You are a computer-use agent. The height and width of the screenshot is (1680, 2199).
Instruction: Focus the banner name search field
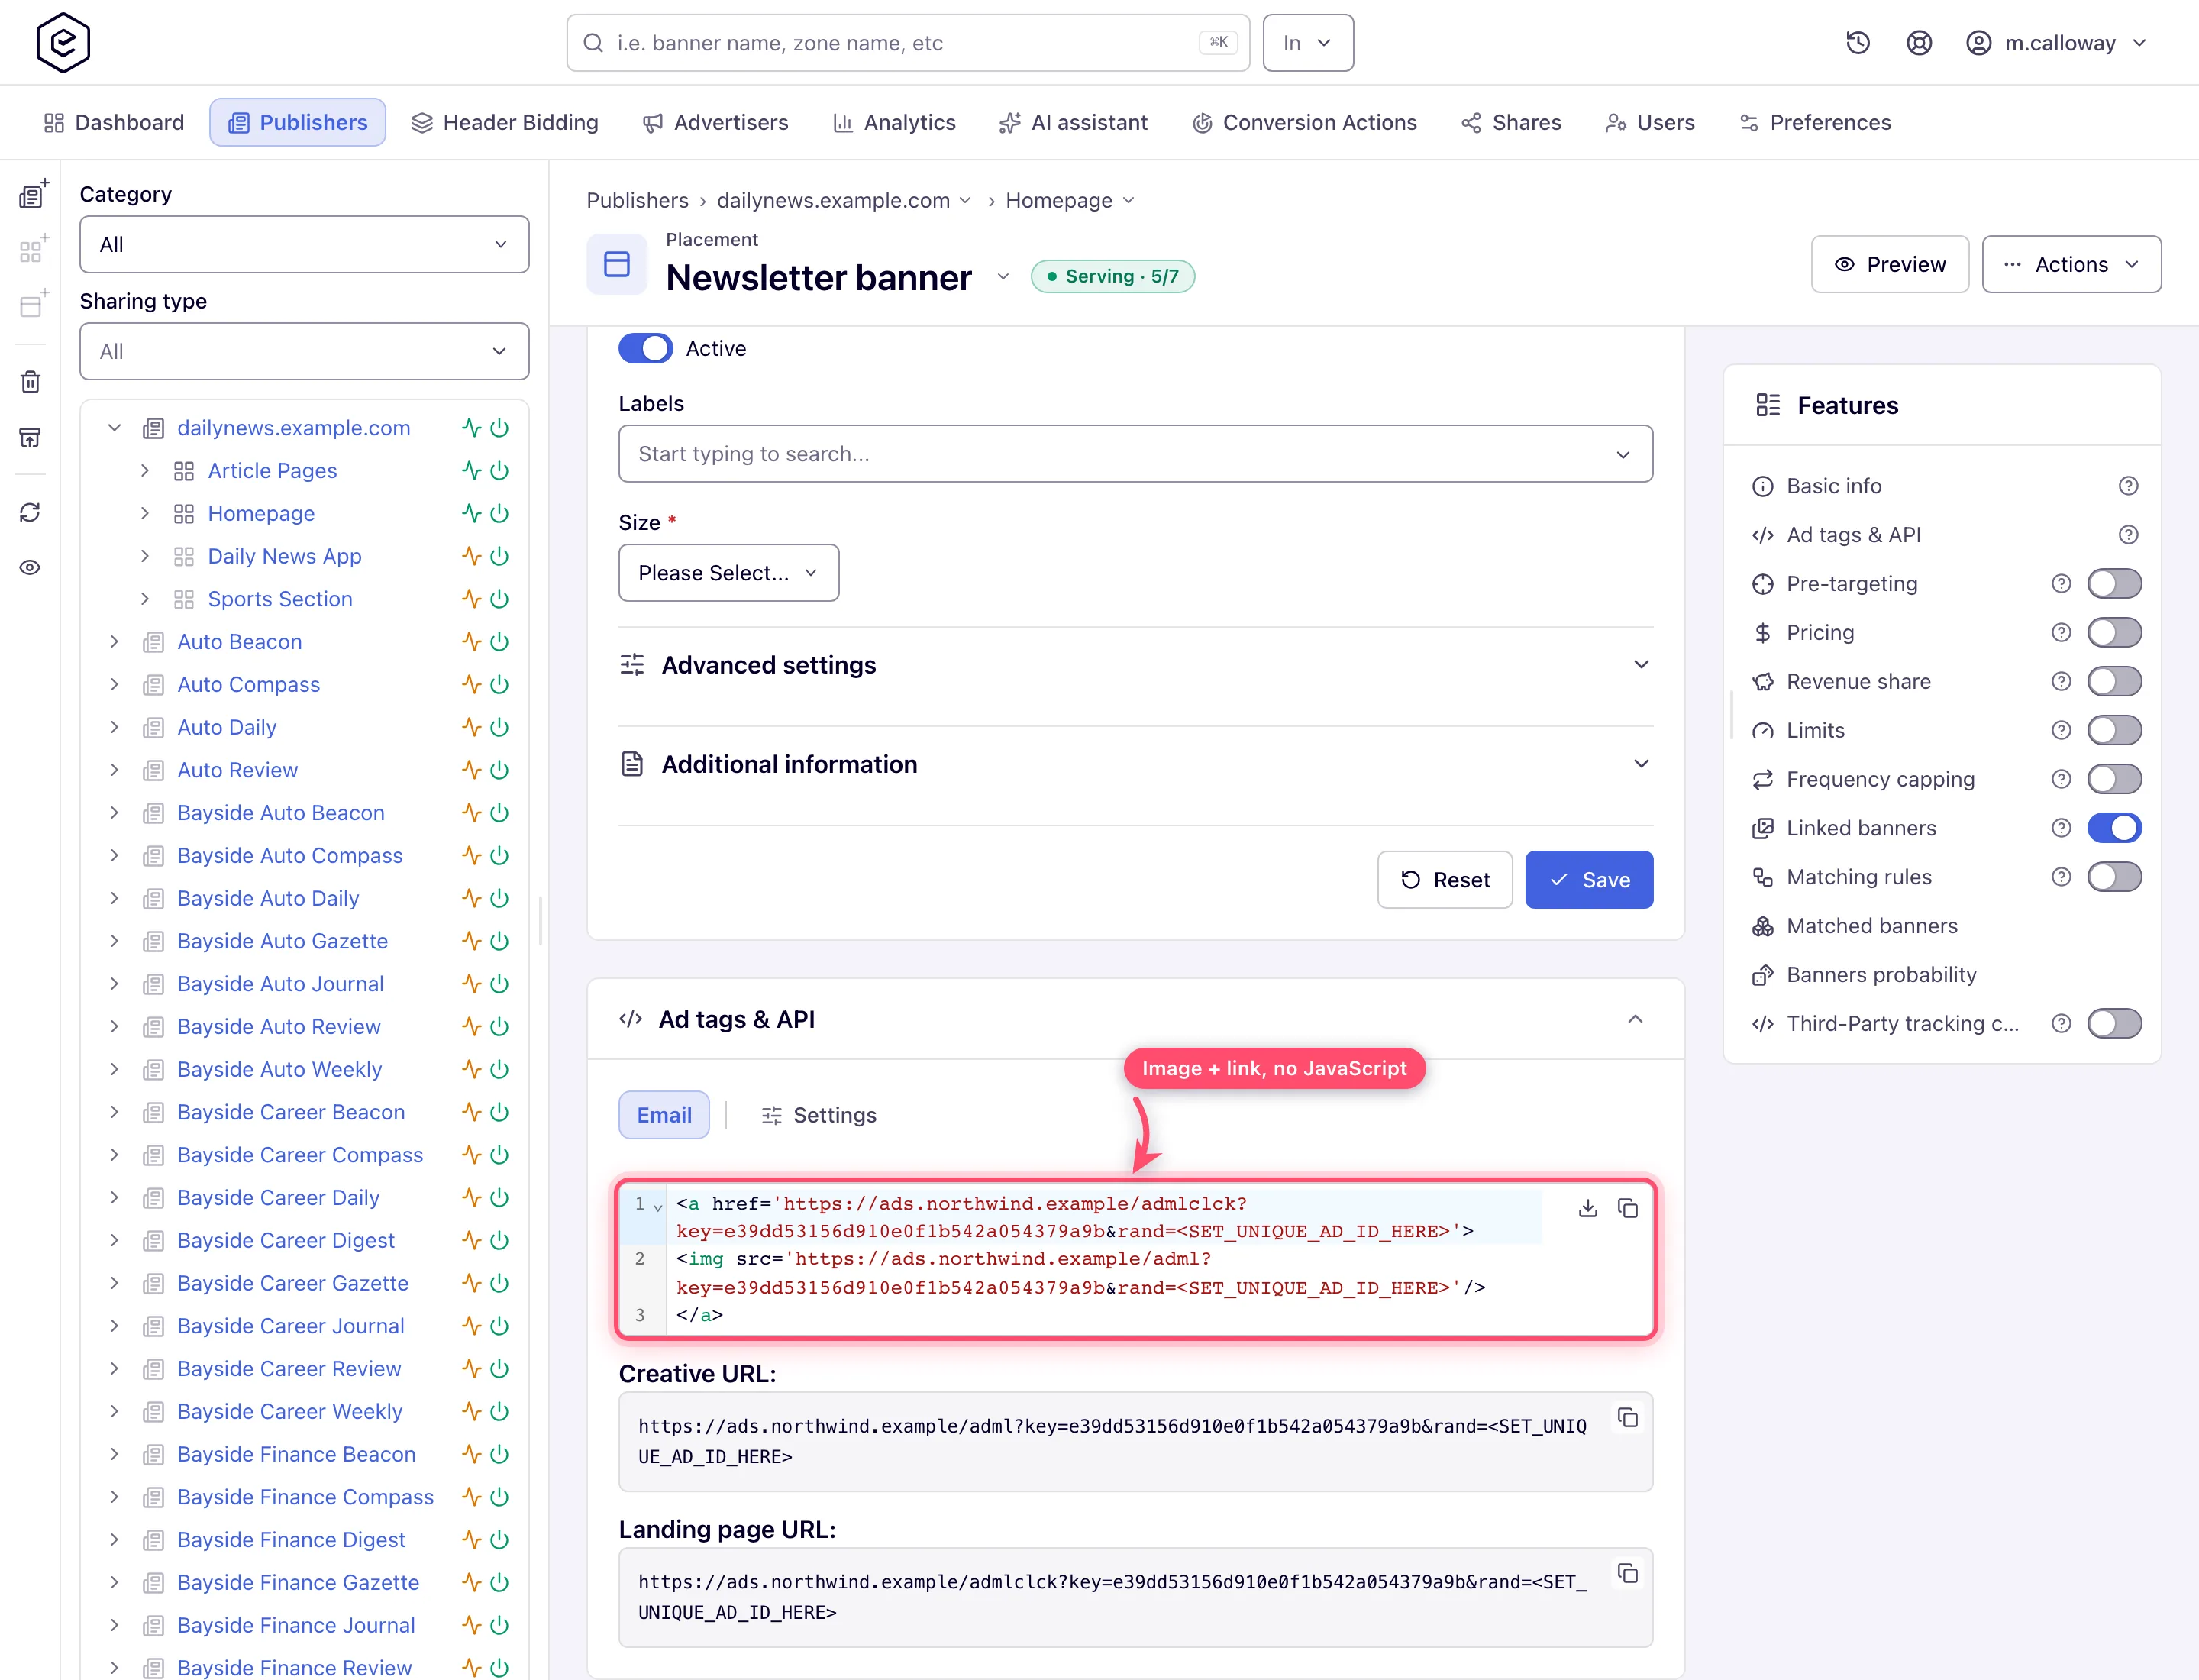[908, 43]
